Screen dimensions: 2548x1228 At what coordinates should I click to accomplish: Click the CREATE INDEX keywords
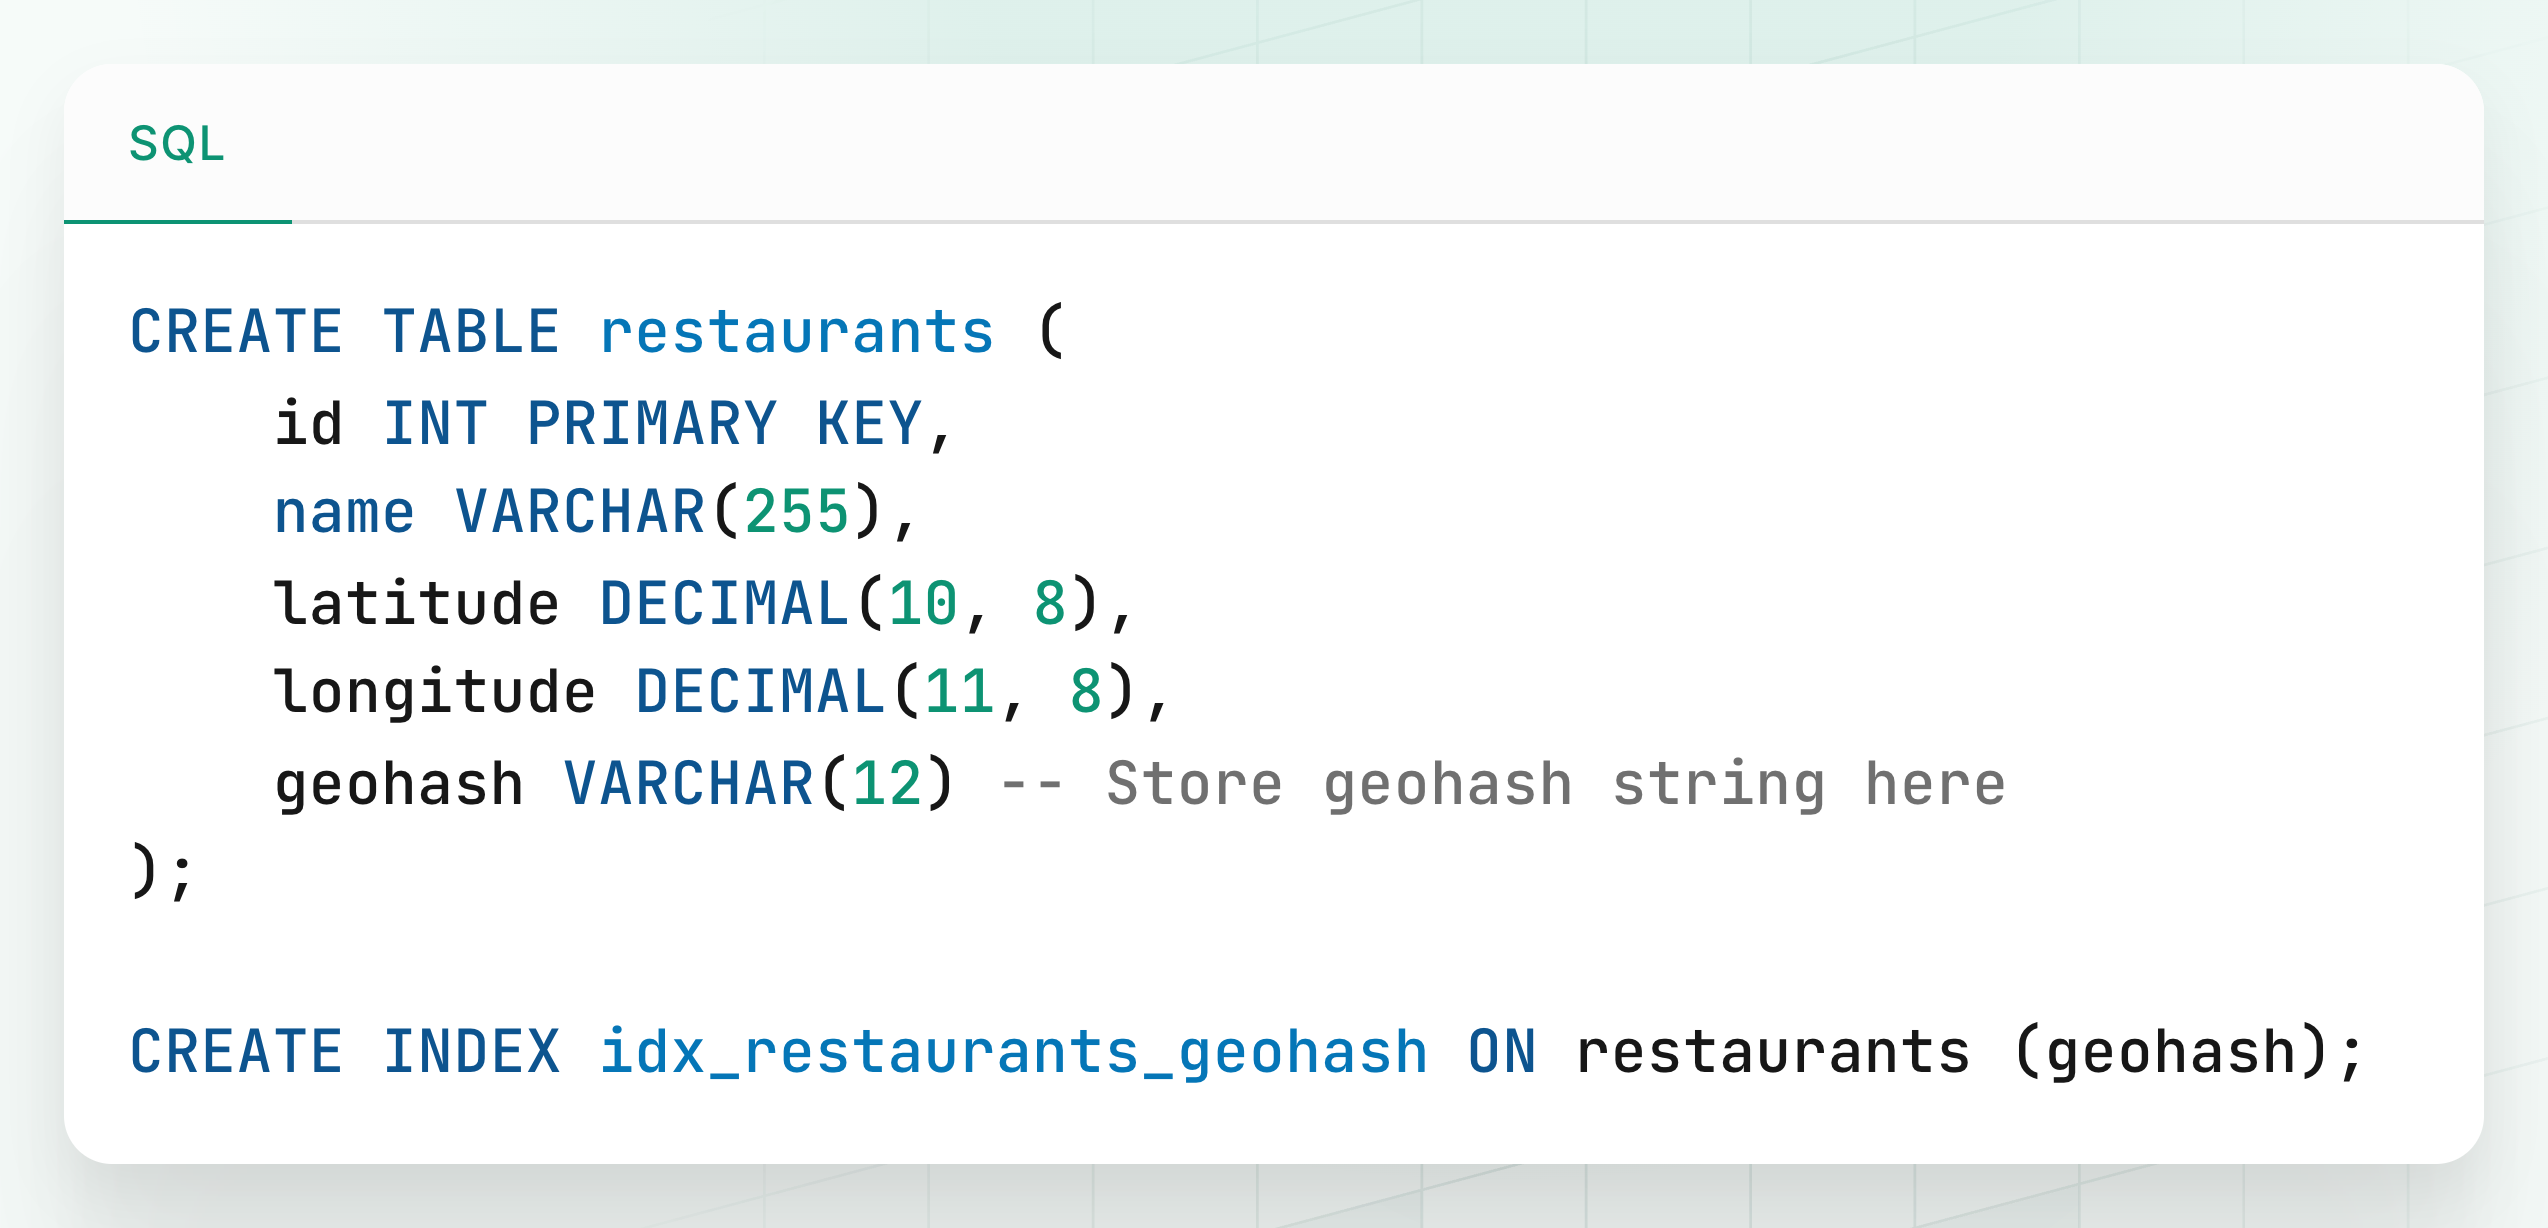(345, 1052)
